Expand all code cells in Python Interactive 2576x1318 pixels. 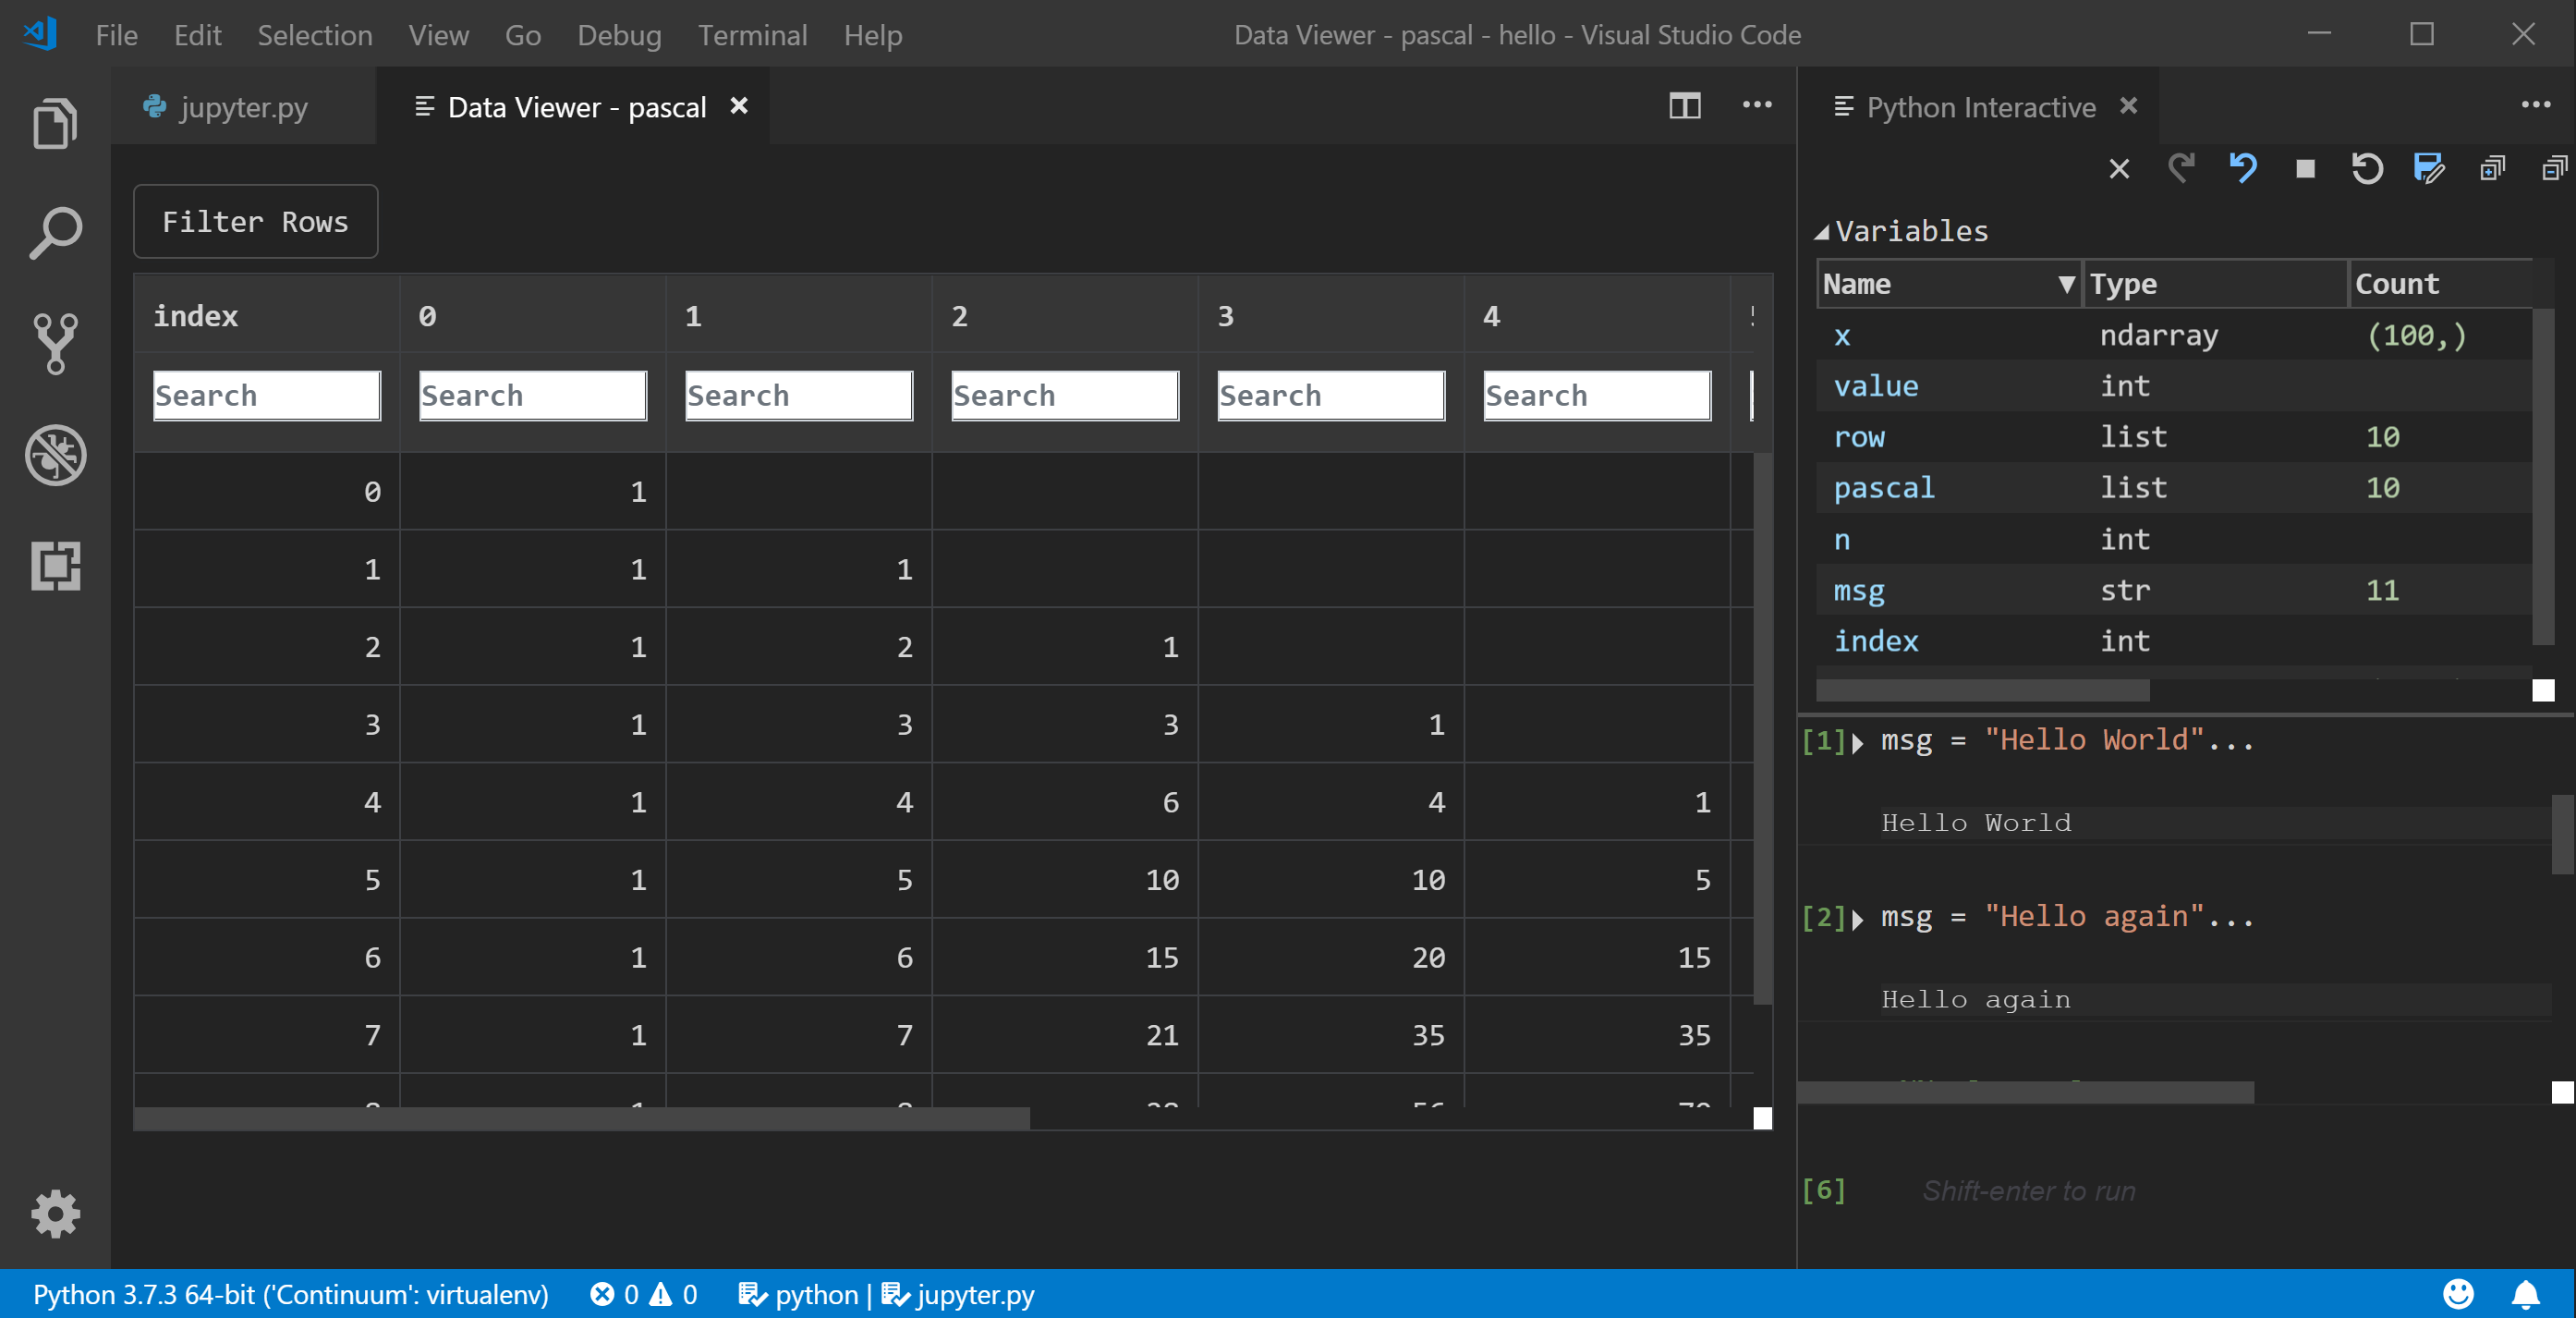(x=2491, y=169)
